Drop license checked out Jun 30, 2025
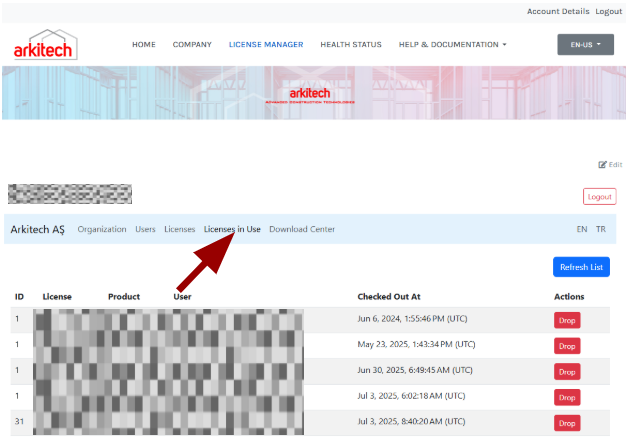Screen dimensions: 627x440 567,372
